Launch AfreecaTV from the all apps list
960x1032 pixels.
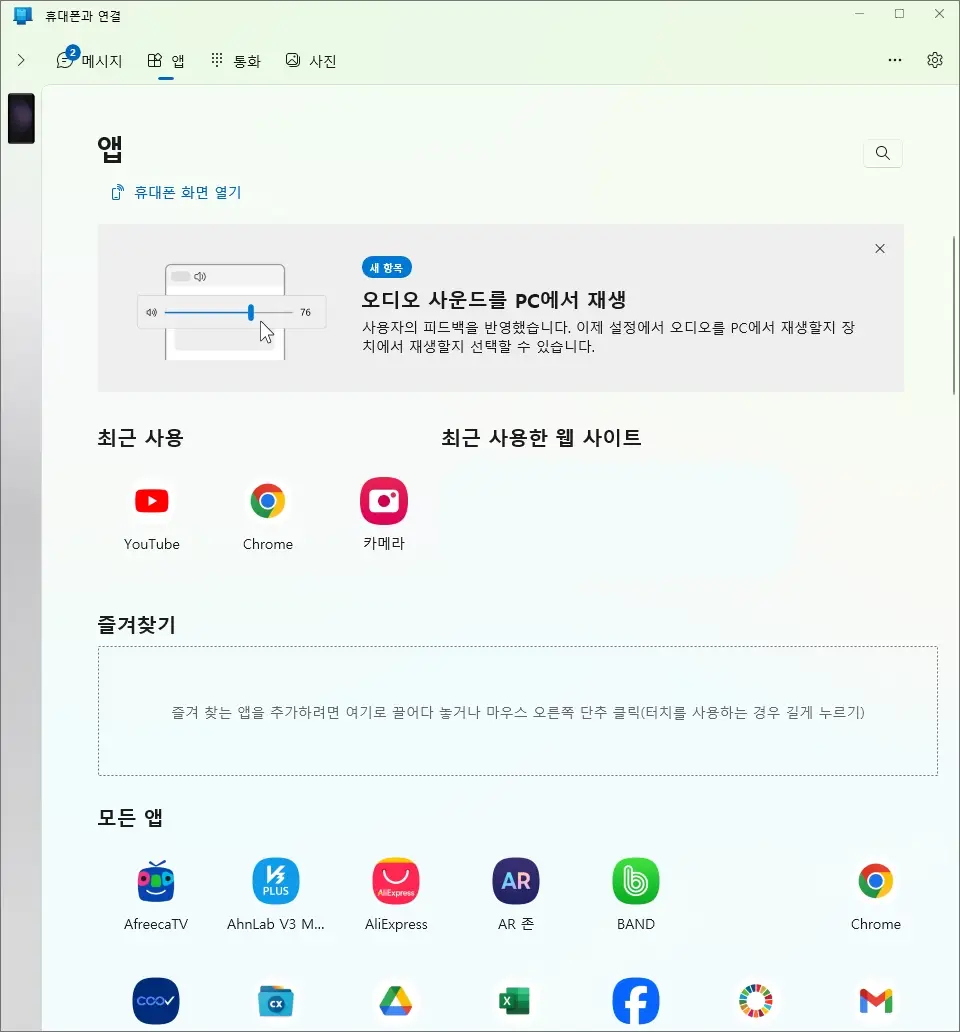click(x=155, y=881)
